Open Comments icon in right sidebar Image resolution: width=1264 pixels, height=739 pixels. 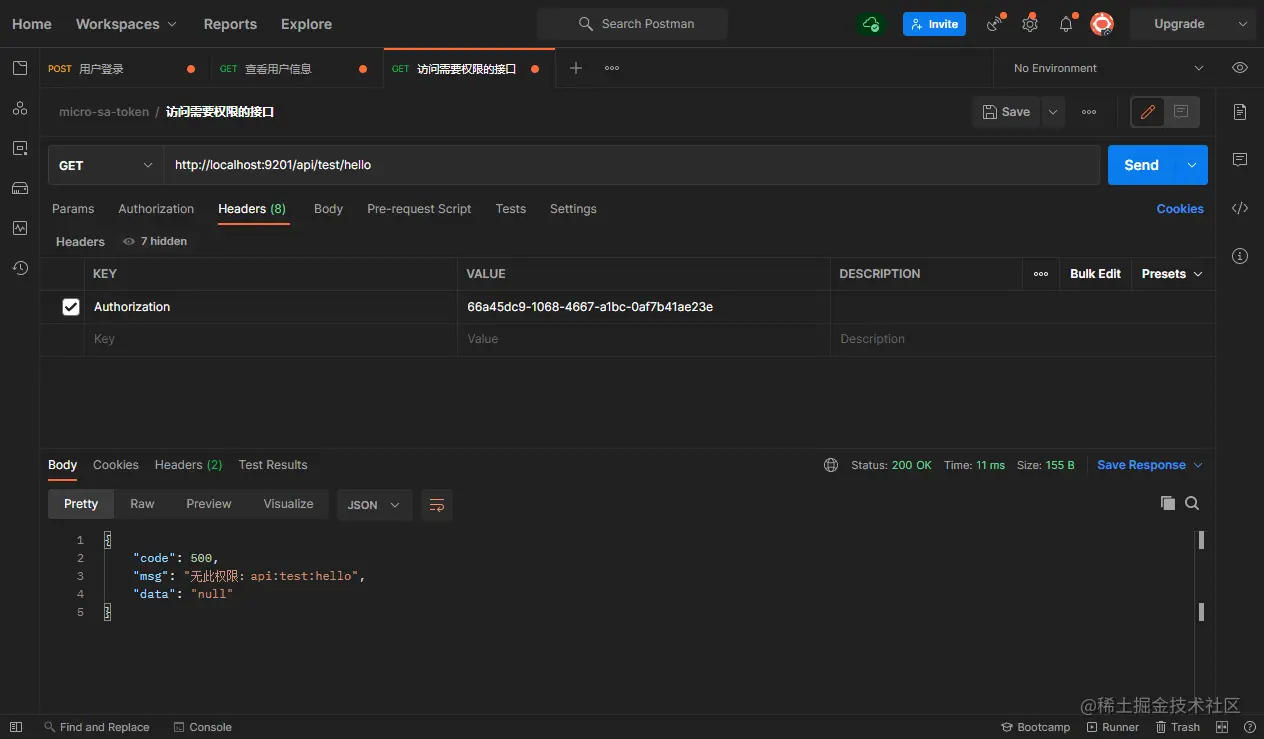[x=1240, y=160]
